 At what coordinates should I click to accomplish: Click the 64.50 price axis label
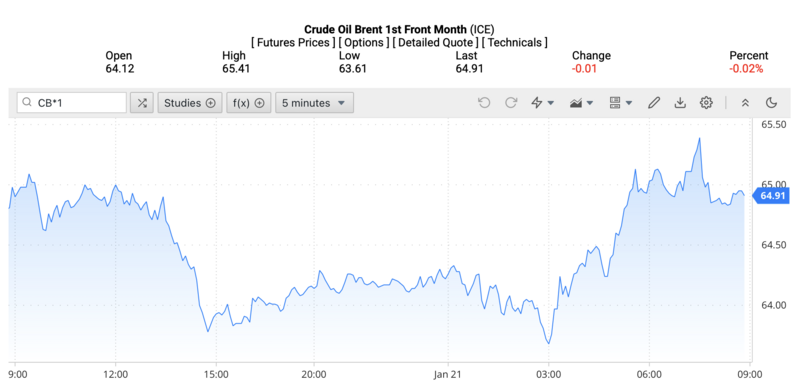pos(774,245)
